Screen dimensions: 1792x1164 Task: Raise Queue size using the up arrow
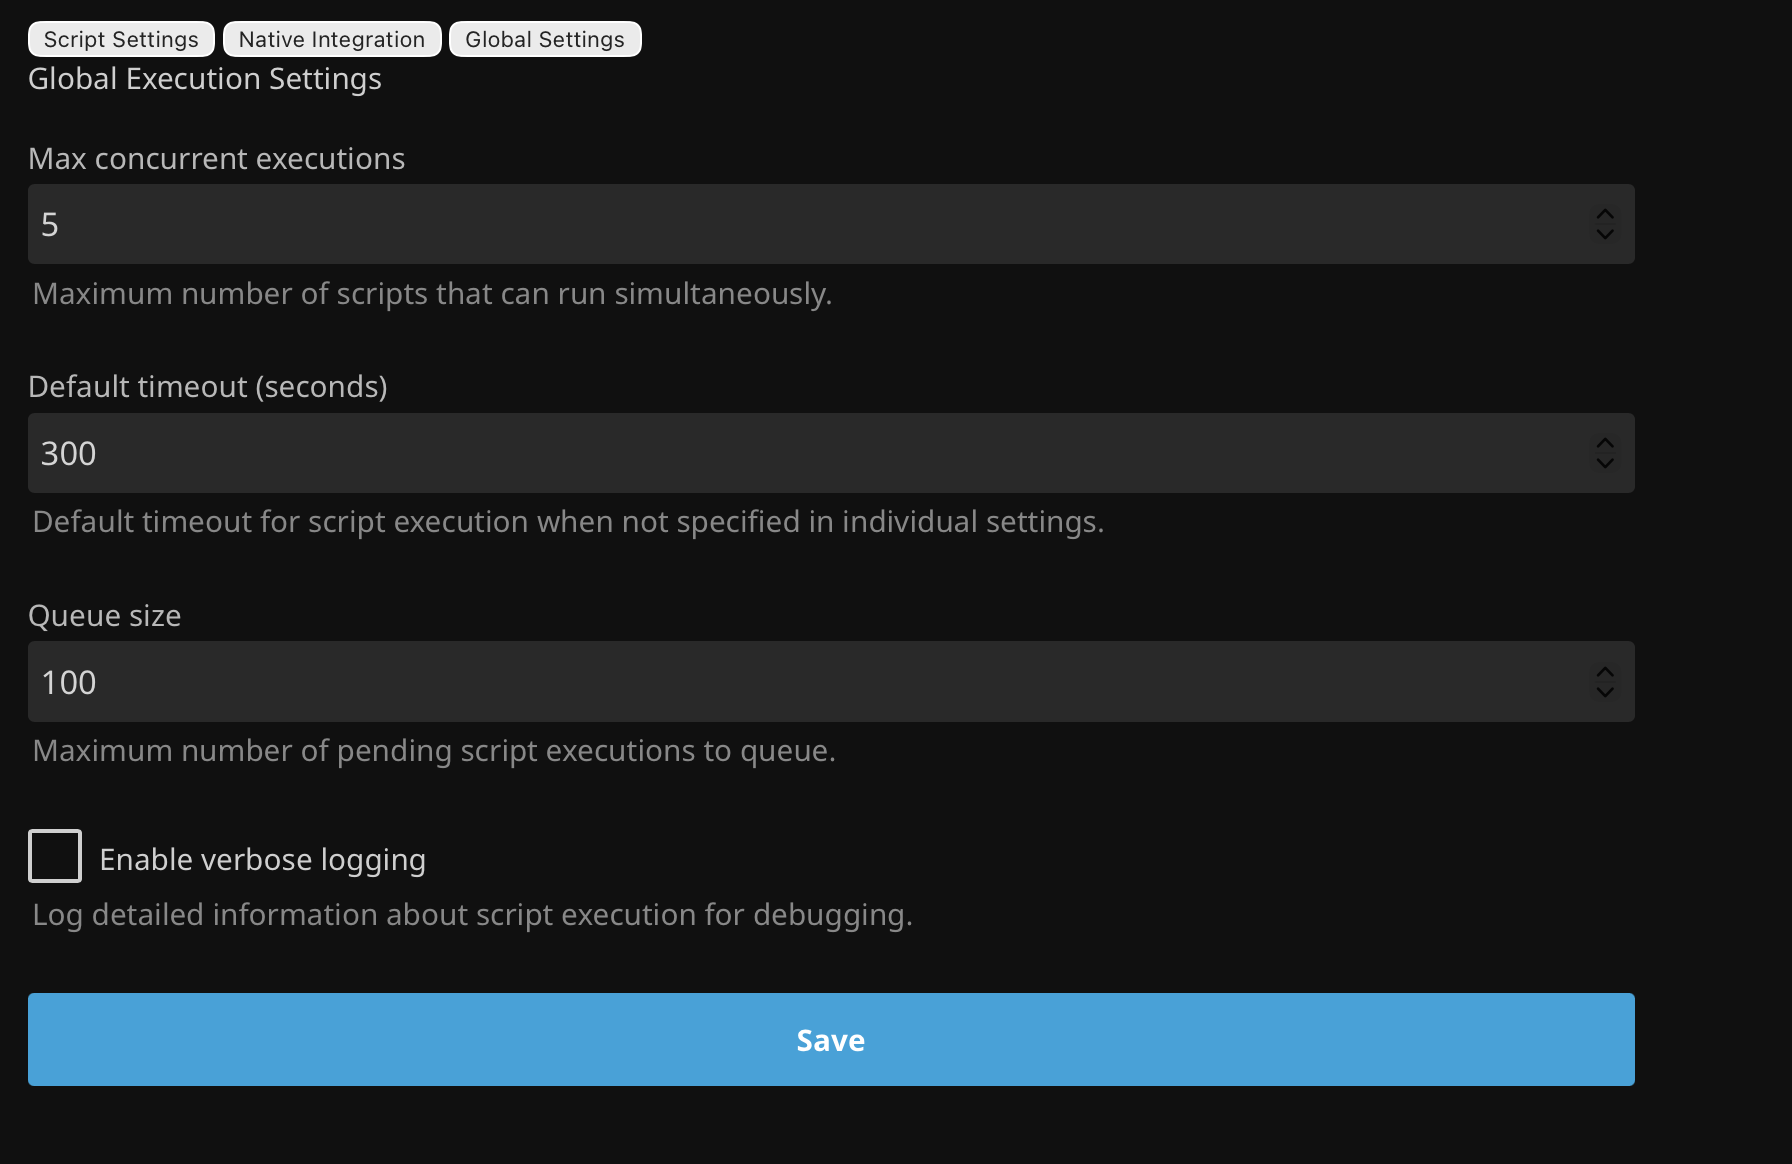(x=1605, y=672)
